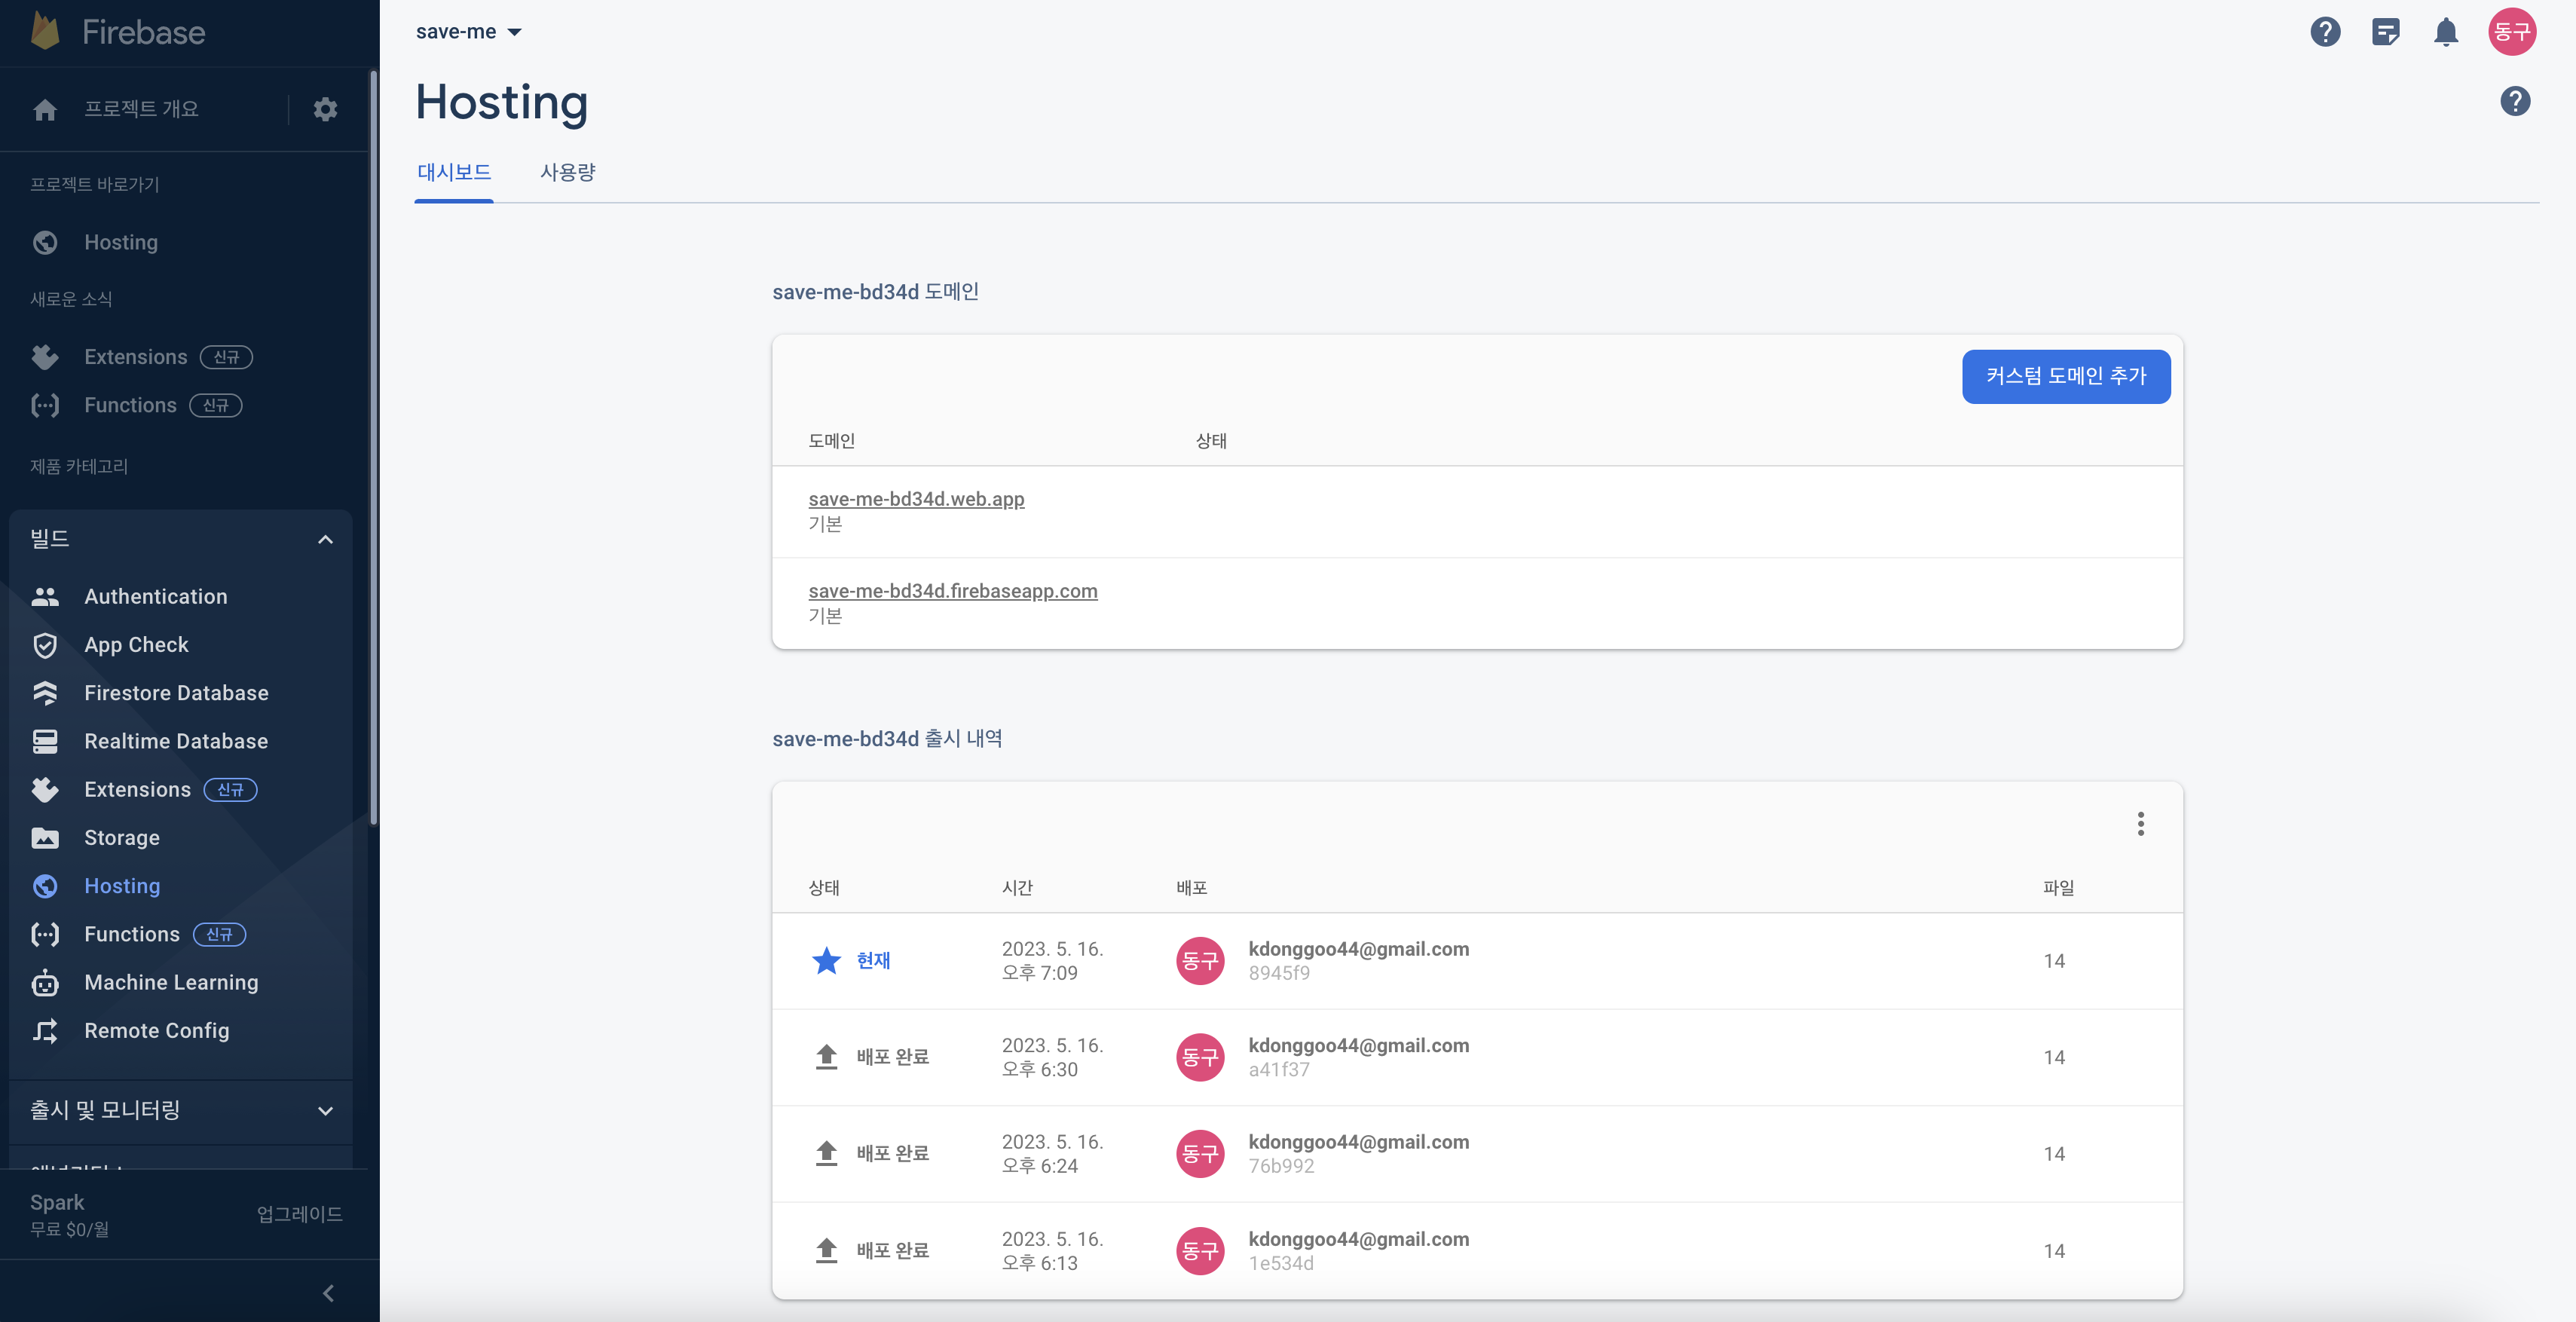
Task: Click the Firebase logo icon
Action: pos(45,31)
